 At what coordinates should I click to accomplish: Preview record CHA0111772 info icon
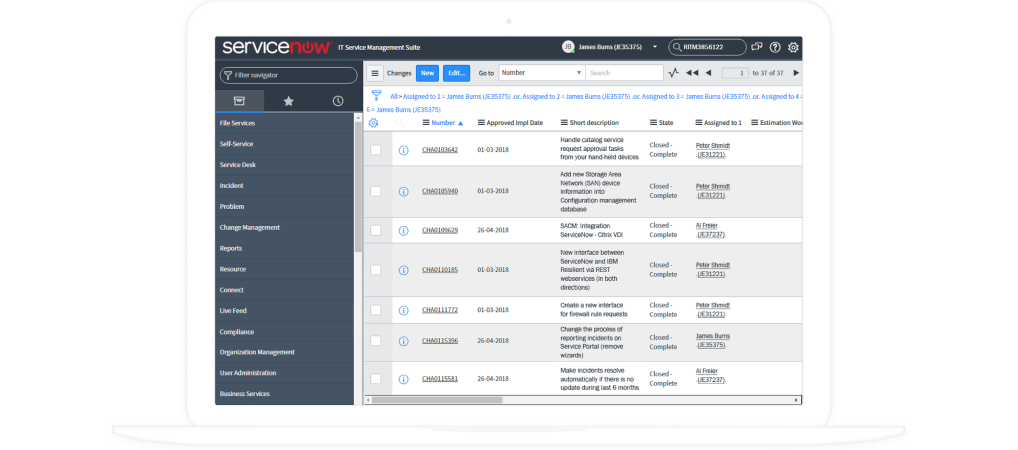point(403,310)
